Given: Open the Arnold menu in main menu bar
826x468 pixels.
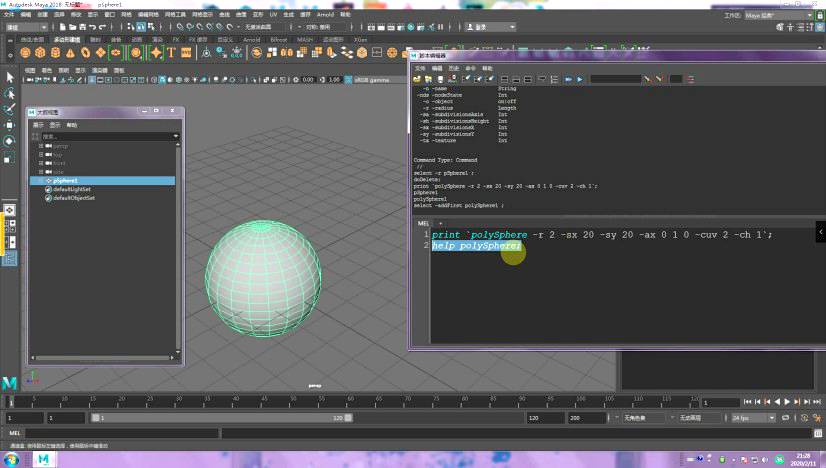Looking at the screenshot, I should click(x=325, y=15).
